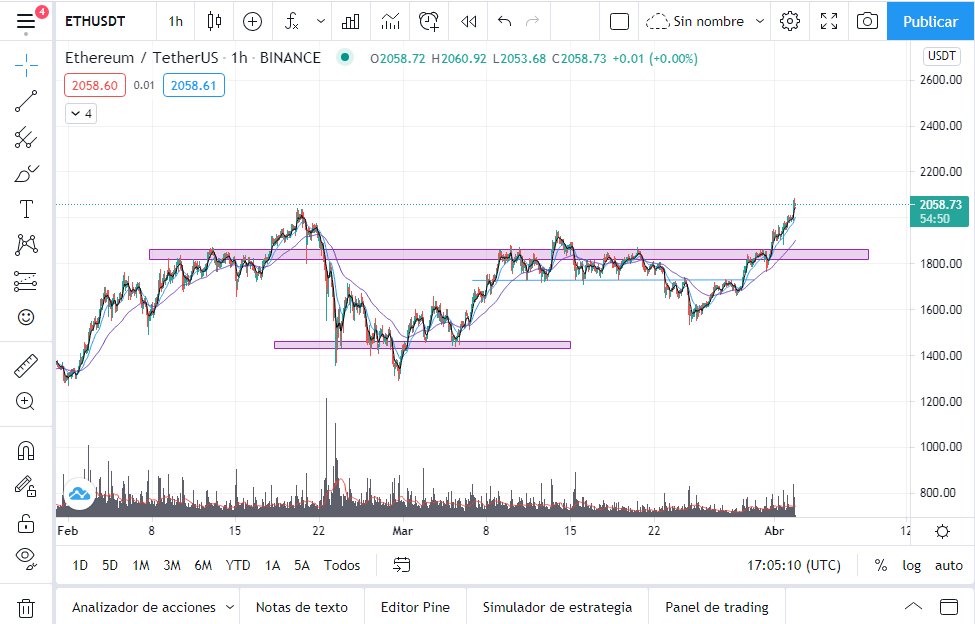Select the Todos date range
The image size is (975, 624).
pos(342,565)
